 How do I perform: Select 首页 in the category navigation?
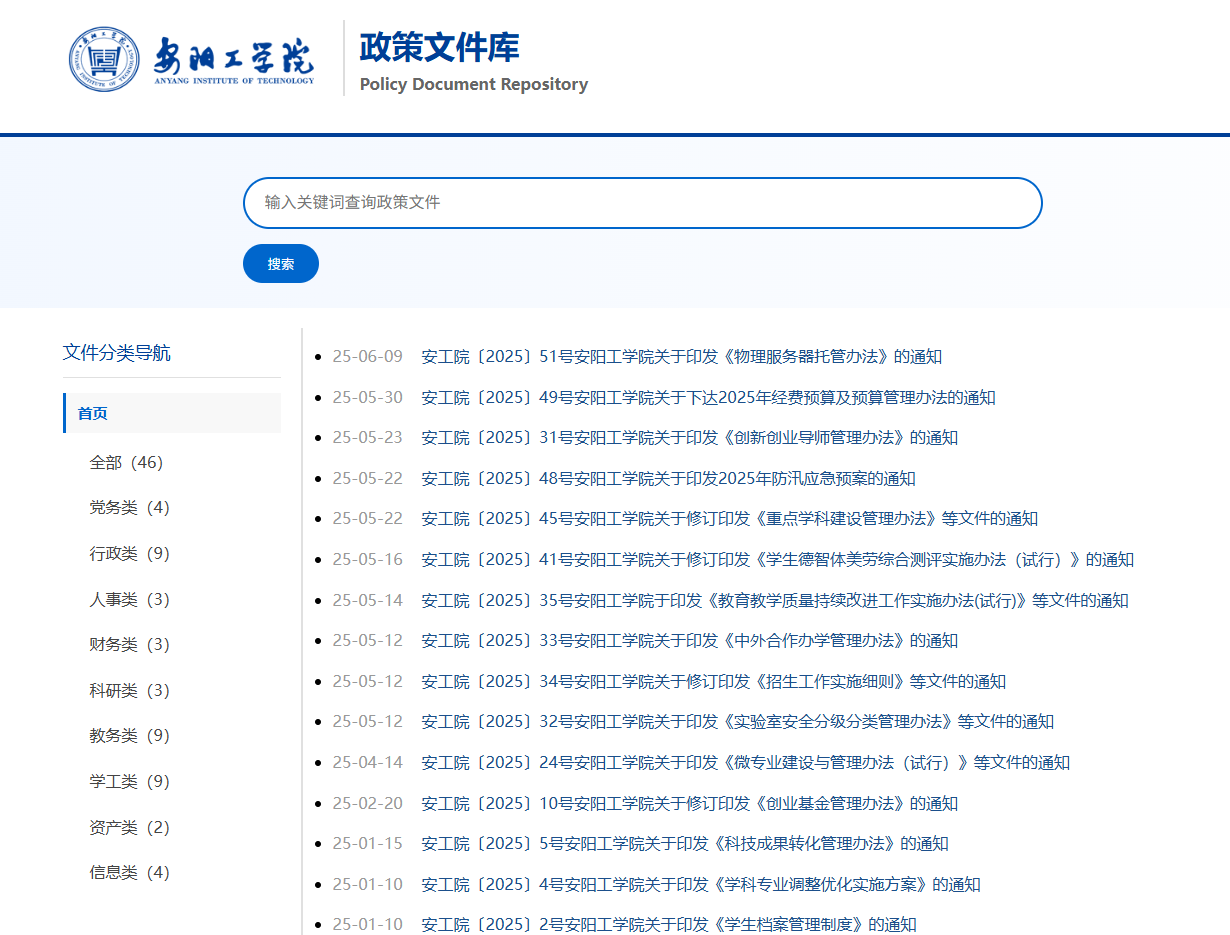93,413
